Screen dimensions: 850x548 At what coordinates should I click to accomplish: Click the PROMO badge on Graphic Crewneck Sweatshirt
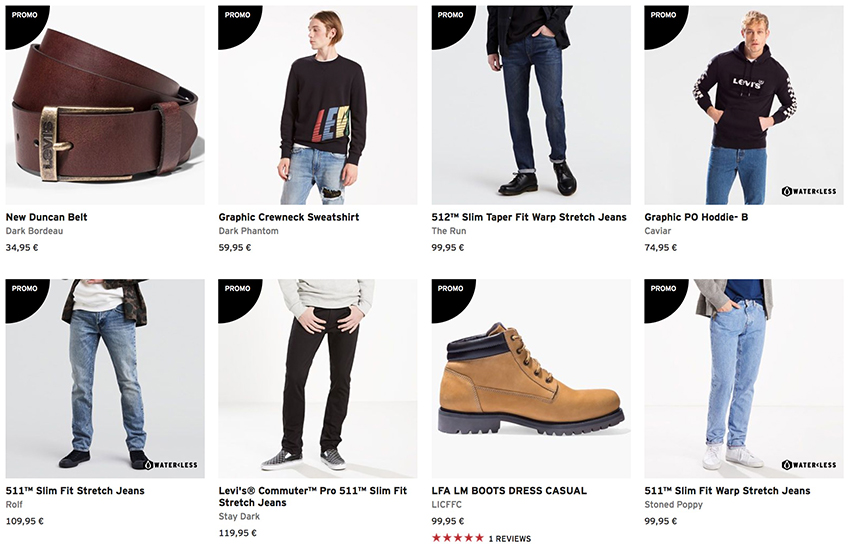click(236, 16)
